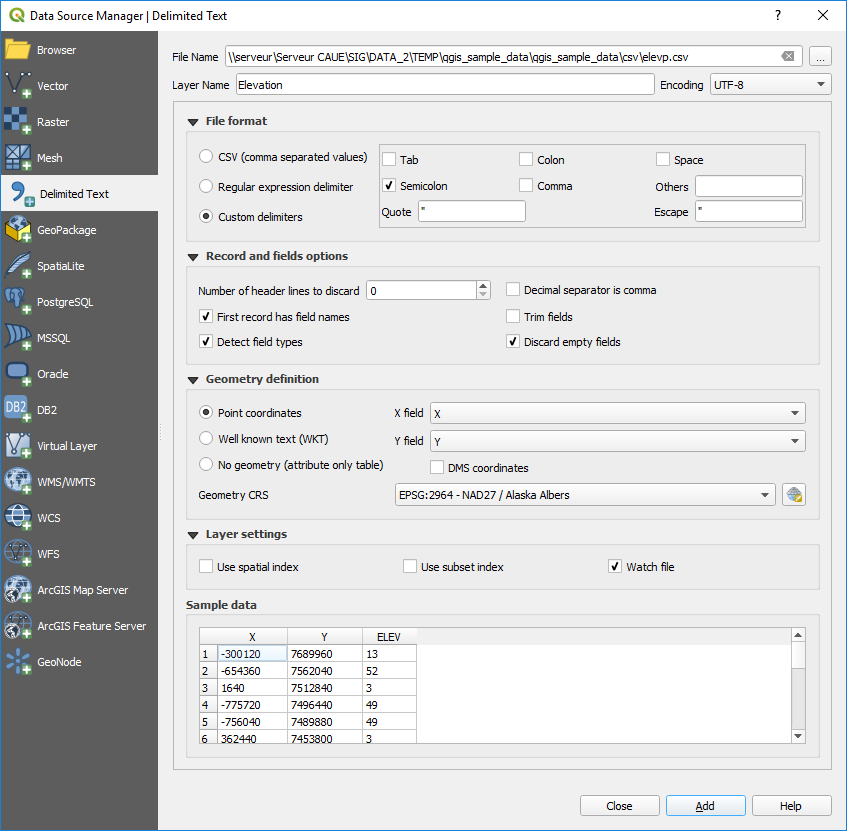Open the Virtual Layer tab

pos(67,446)
